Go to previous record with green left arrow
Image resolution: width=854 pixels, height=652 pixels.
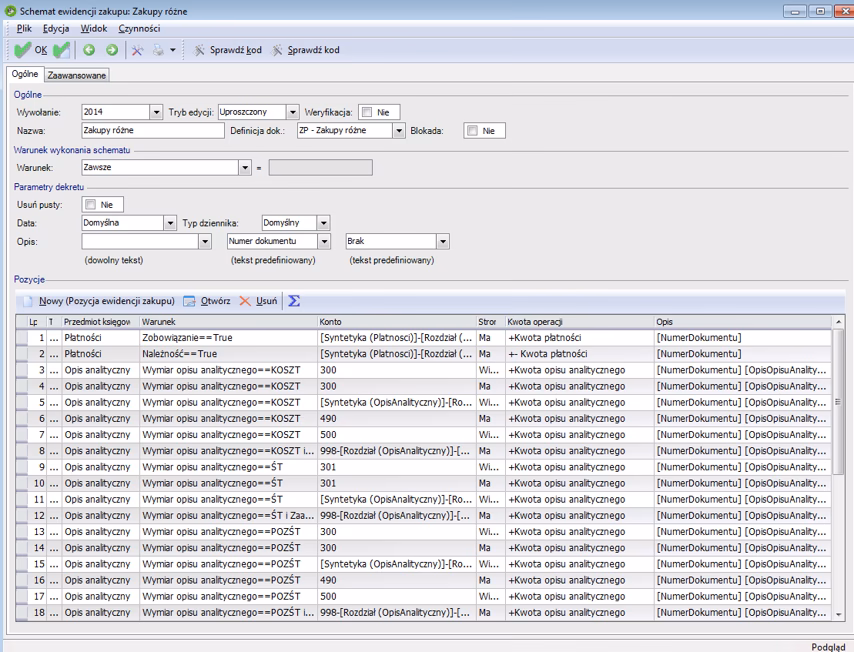pyautogui.click(x=89, y=50)
